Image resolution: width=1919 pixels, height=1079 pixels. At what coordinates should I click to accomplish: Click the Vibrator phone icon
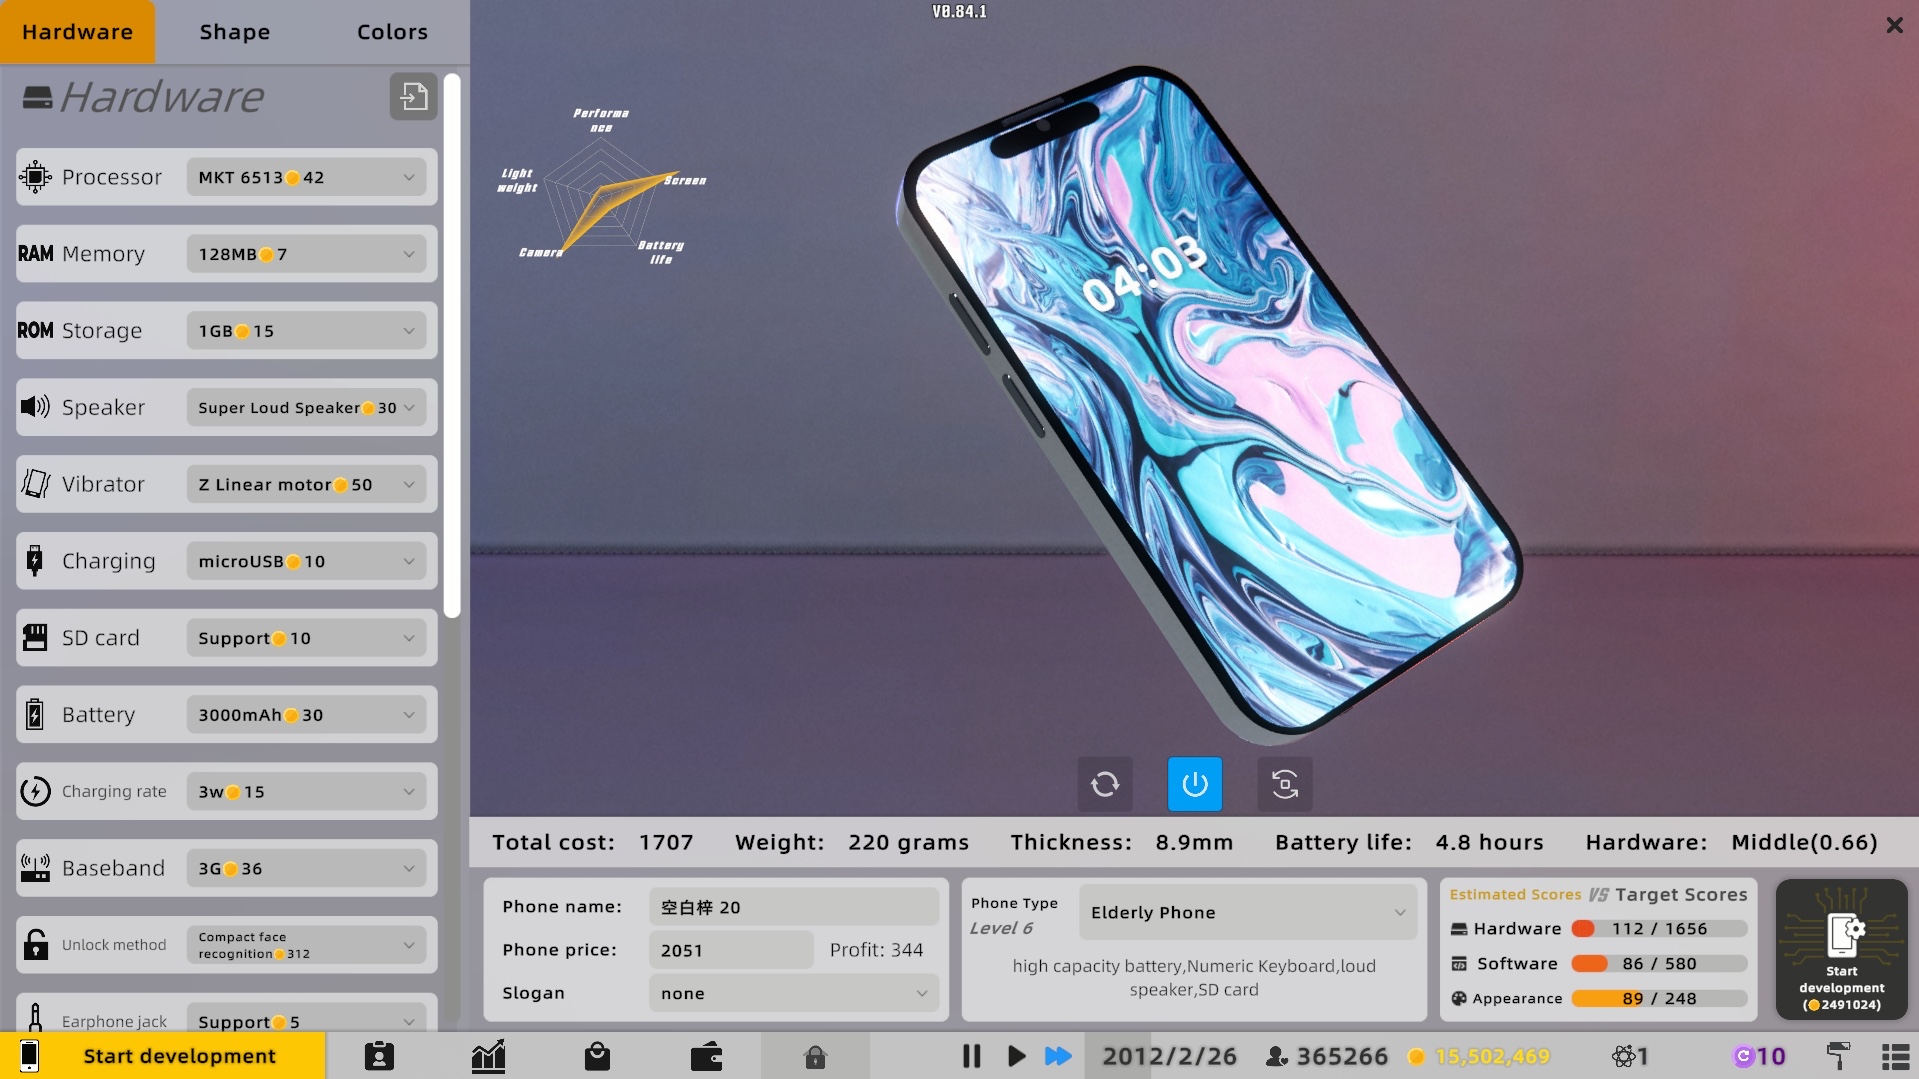35,484
